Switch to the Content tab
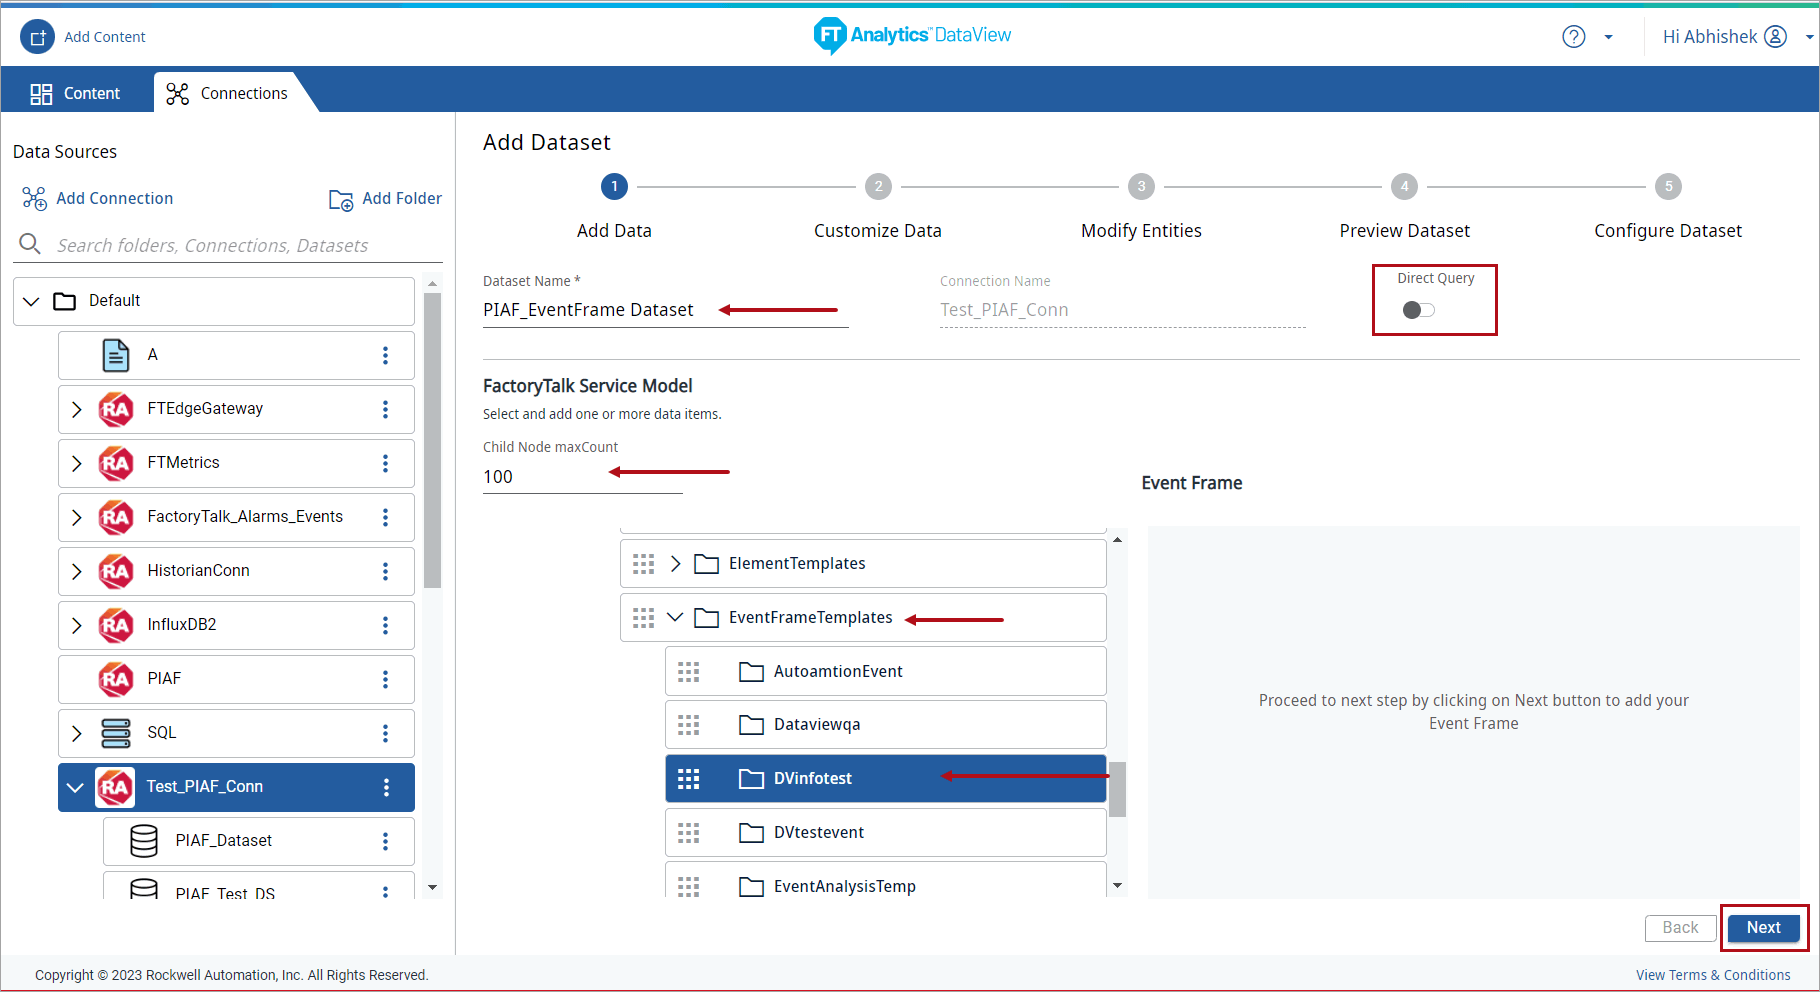The image size is (1820, 992). [x=76, y=93]
